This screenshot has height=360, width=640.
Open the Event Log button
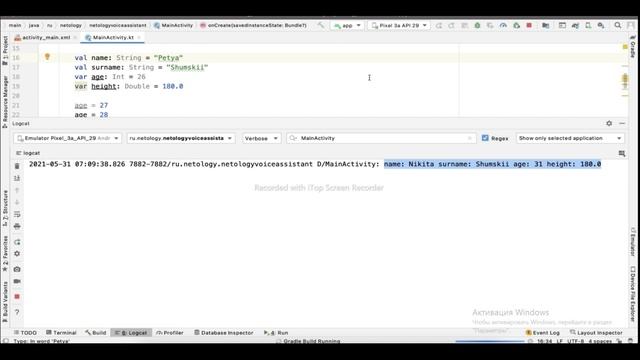(x=543, y=333)
